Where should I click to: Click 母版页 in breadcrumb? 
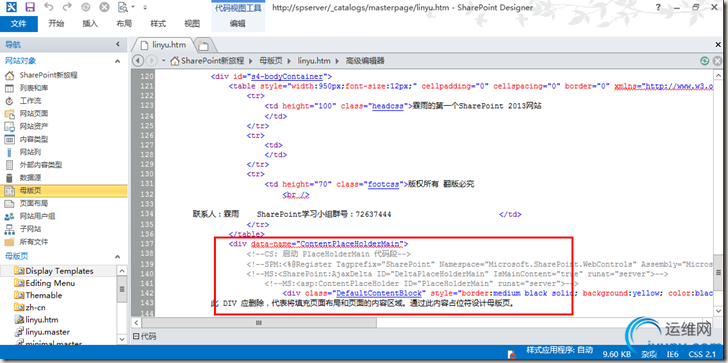click(271, 61)
